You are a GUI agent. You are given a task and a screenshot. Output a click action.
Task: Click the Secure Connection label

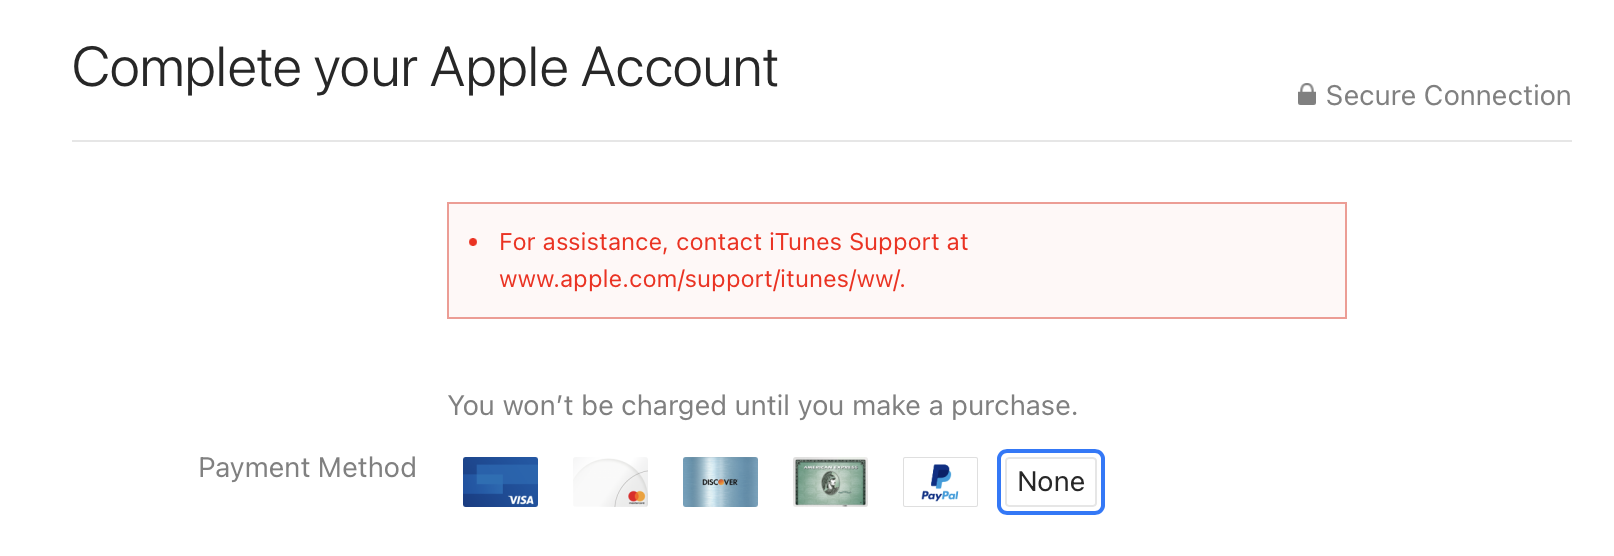(x=1448, y=96)
